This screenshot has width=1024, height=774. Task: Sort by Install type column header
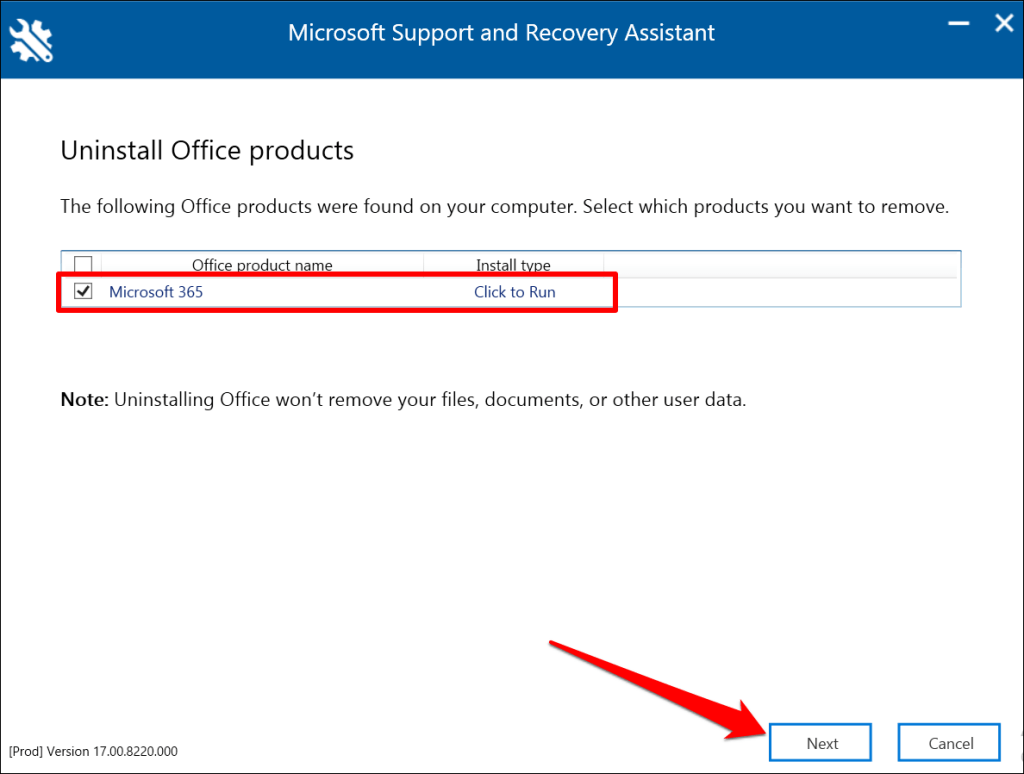coord(513,265)
